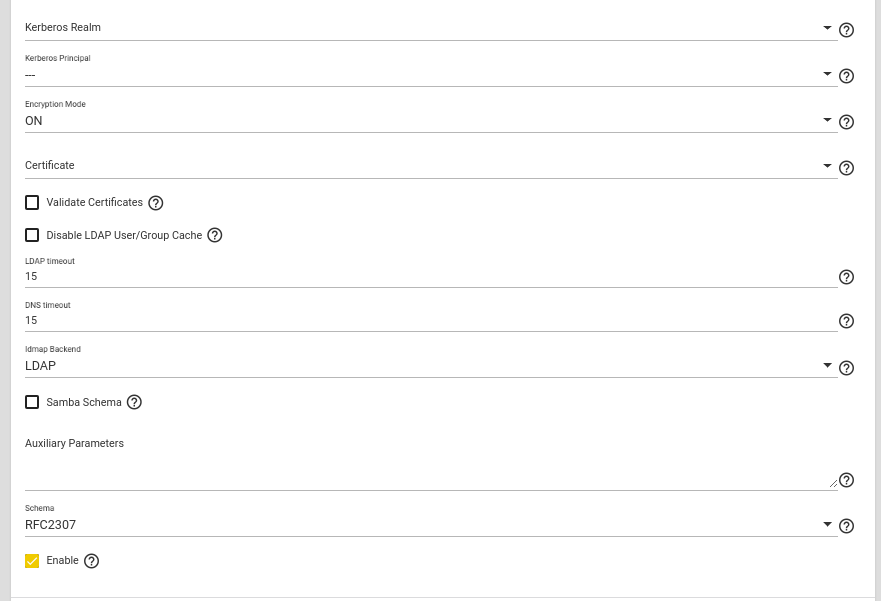Open help for the DNS timeout field
881x601 pixels.
pyautogui.click(x=846, y=321)
